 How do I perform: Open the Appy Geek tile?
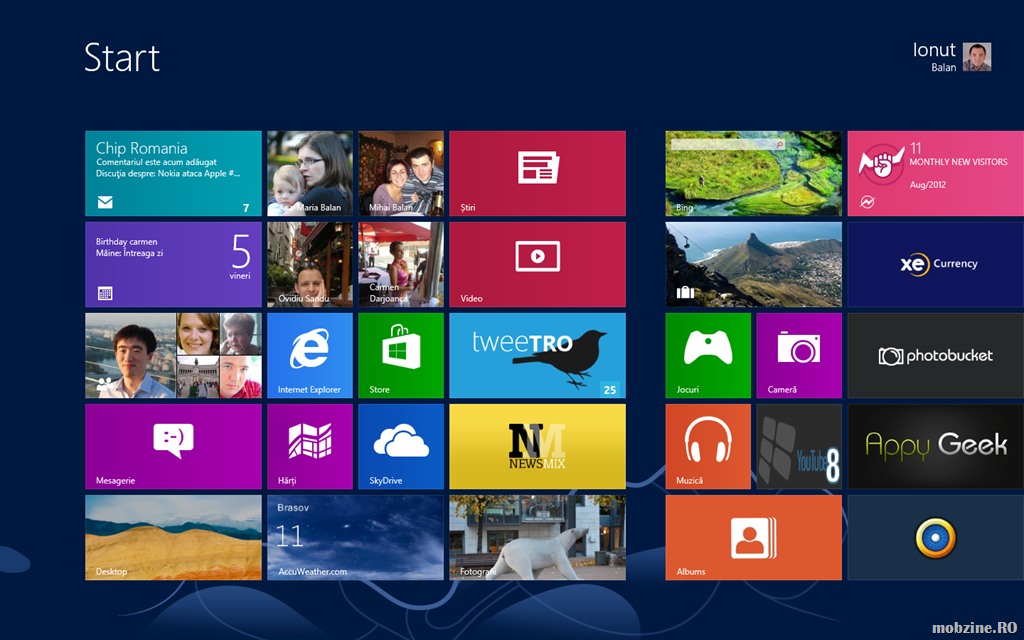tap(936, 446)
